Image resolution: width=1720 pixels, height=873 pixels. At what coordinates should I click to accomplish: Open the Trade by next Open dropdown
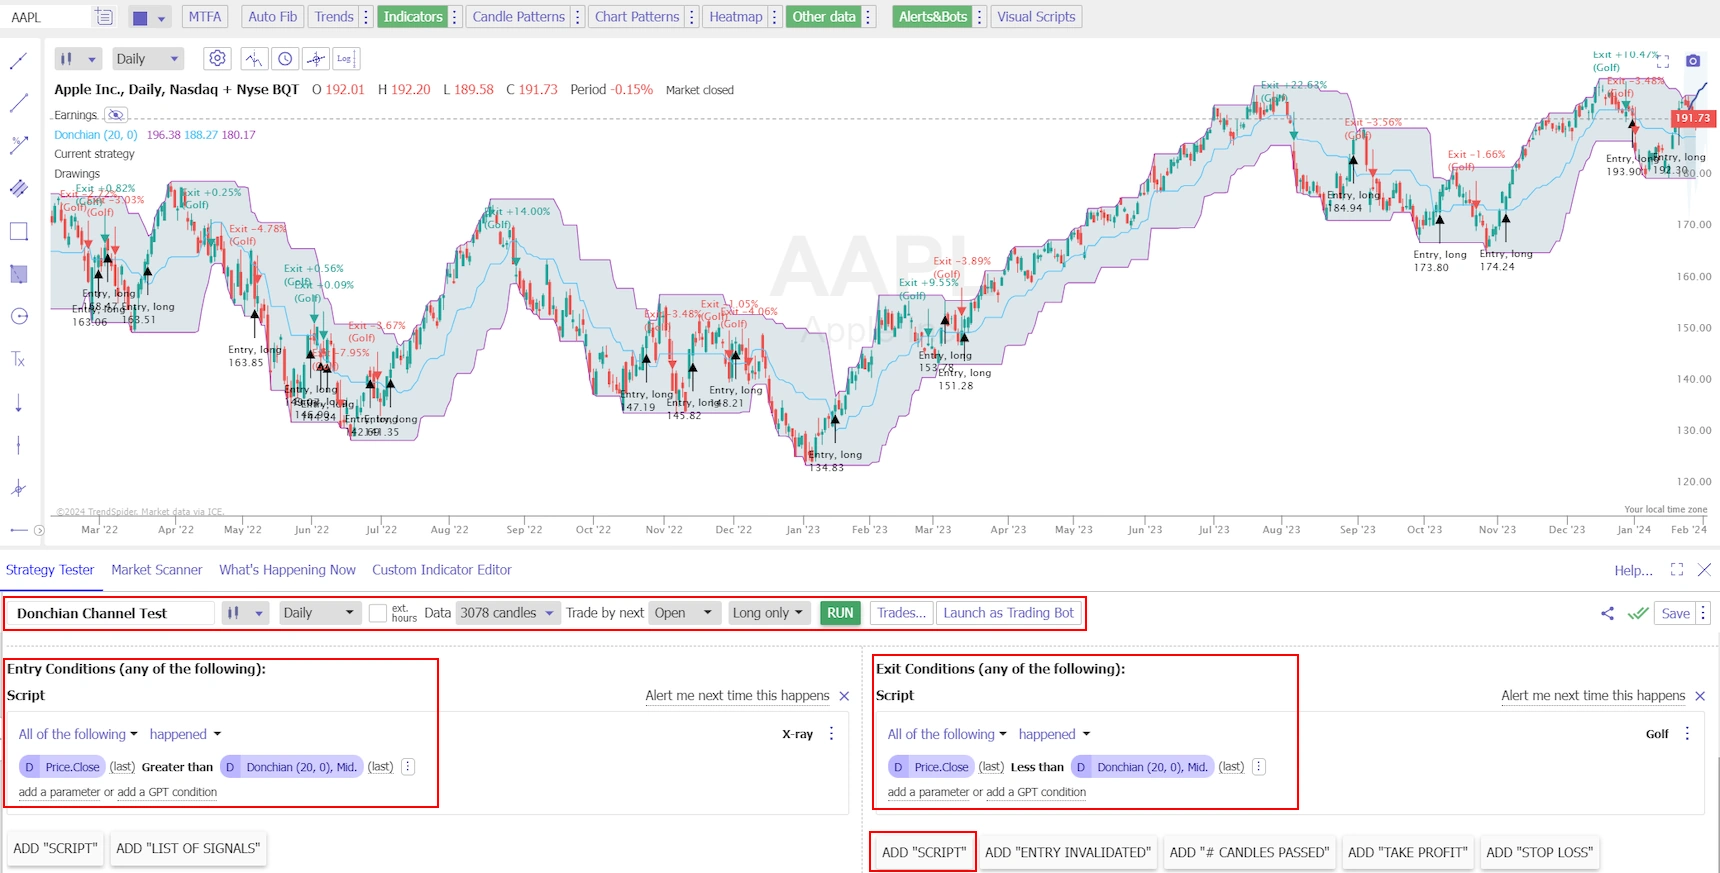(684, 613)
